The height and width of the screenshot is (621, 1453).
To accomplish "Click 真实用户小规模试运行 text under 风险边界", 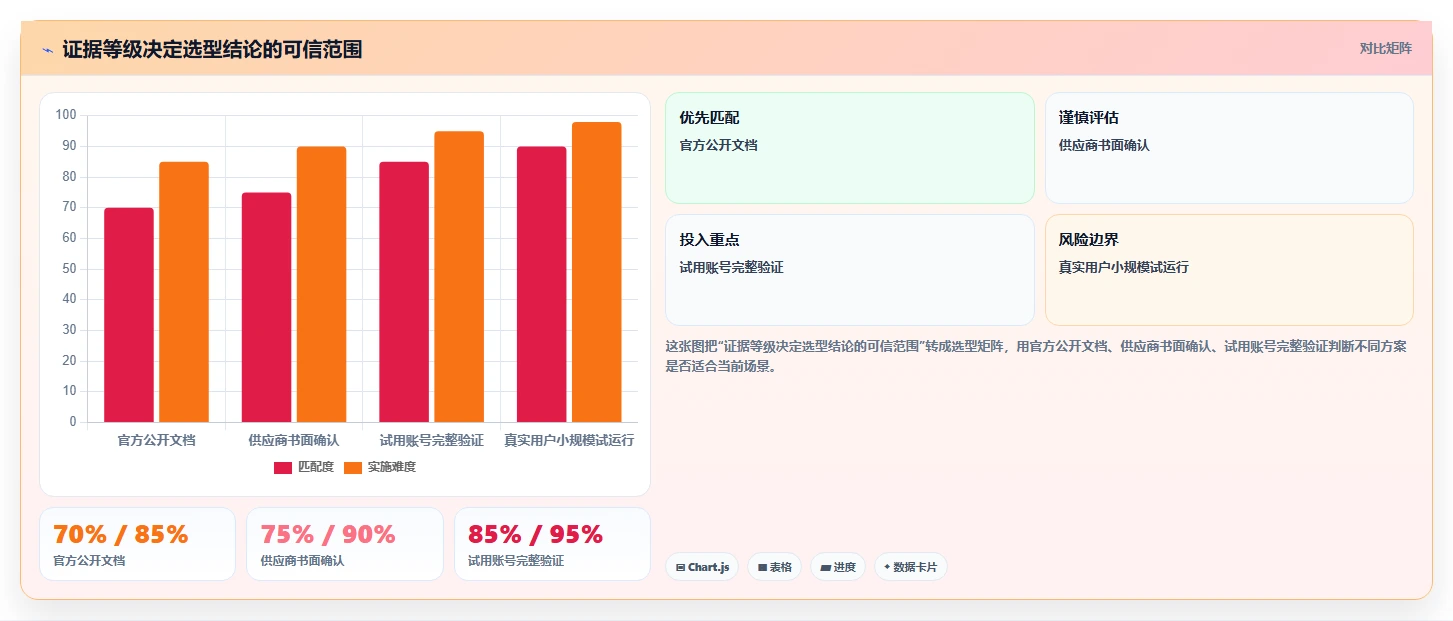I will pos(1124,267).
